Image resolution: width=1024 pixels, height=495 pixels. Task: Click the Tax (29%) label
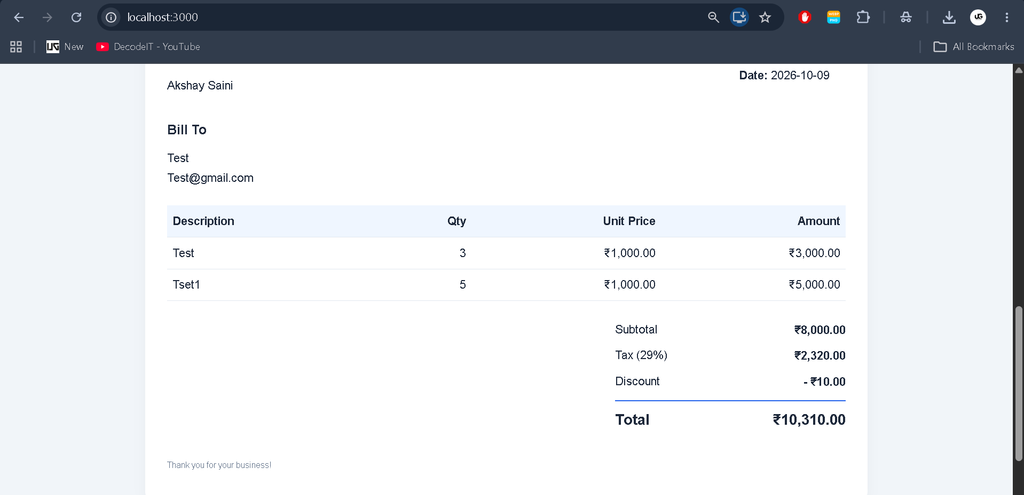(641, 355)
